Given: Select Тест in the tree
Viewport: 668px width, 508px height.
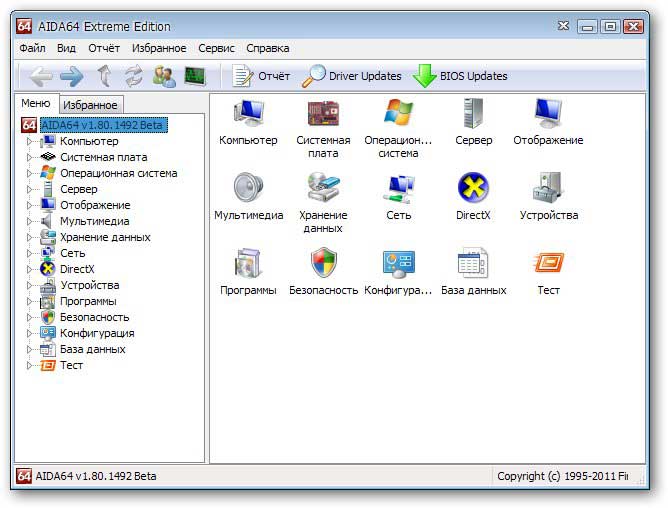Looking at the screenshot, I should point(71,365).
